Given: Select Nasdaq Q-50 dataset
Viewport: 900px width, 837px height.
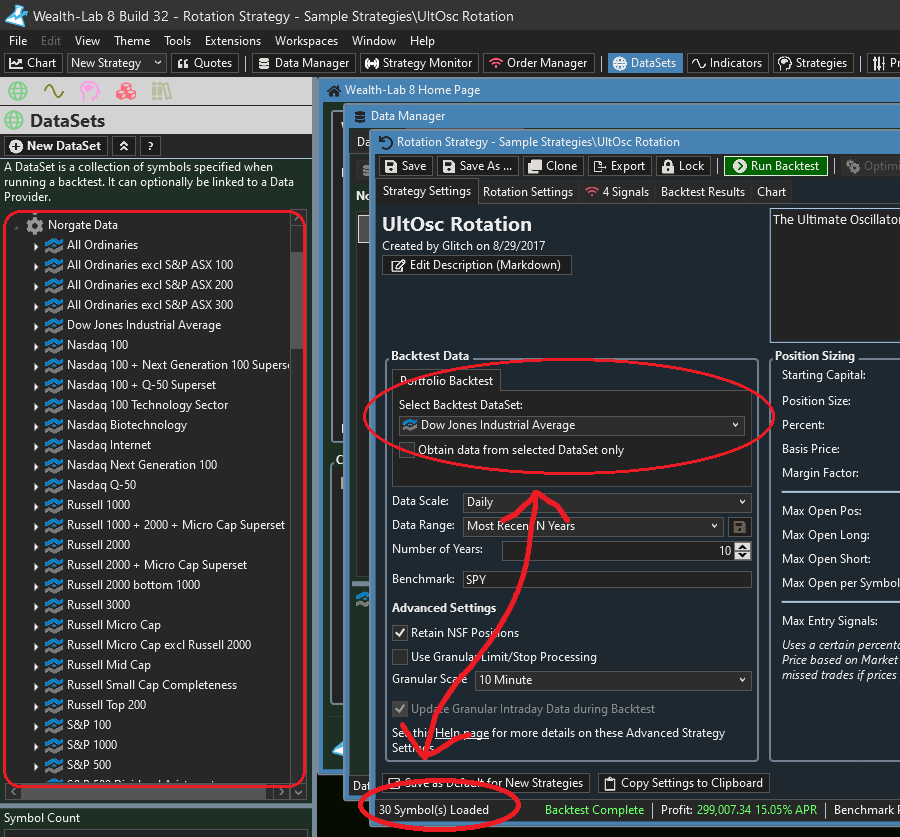Looking at the screenshot, I should tap(102, 485).
